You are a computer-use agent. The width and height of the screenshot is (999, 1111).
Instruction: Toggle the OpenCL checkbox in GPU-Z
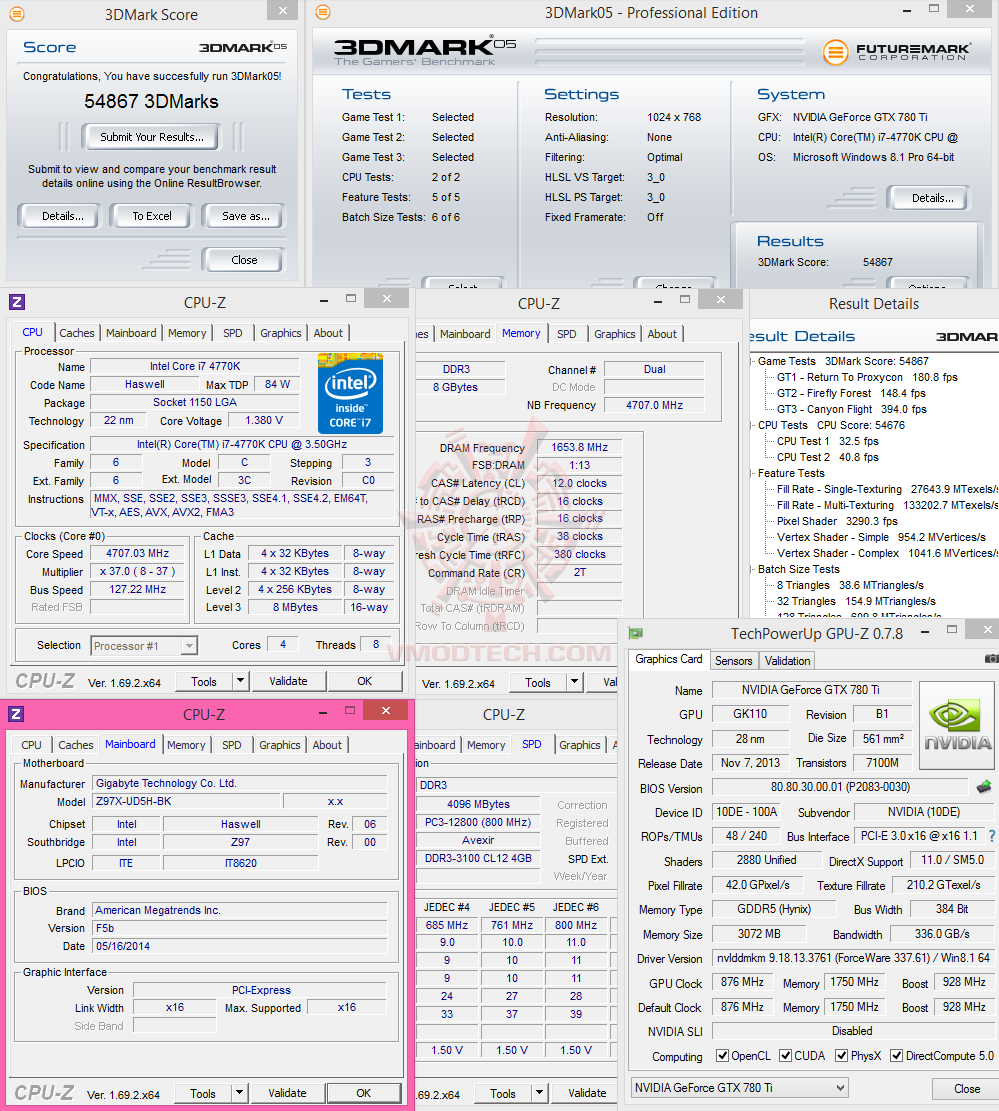click(x=722, y=1056)
